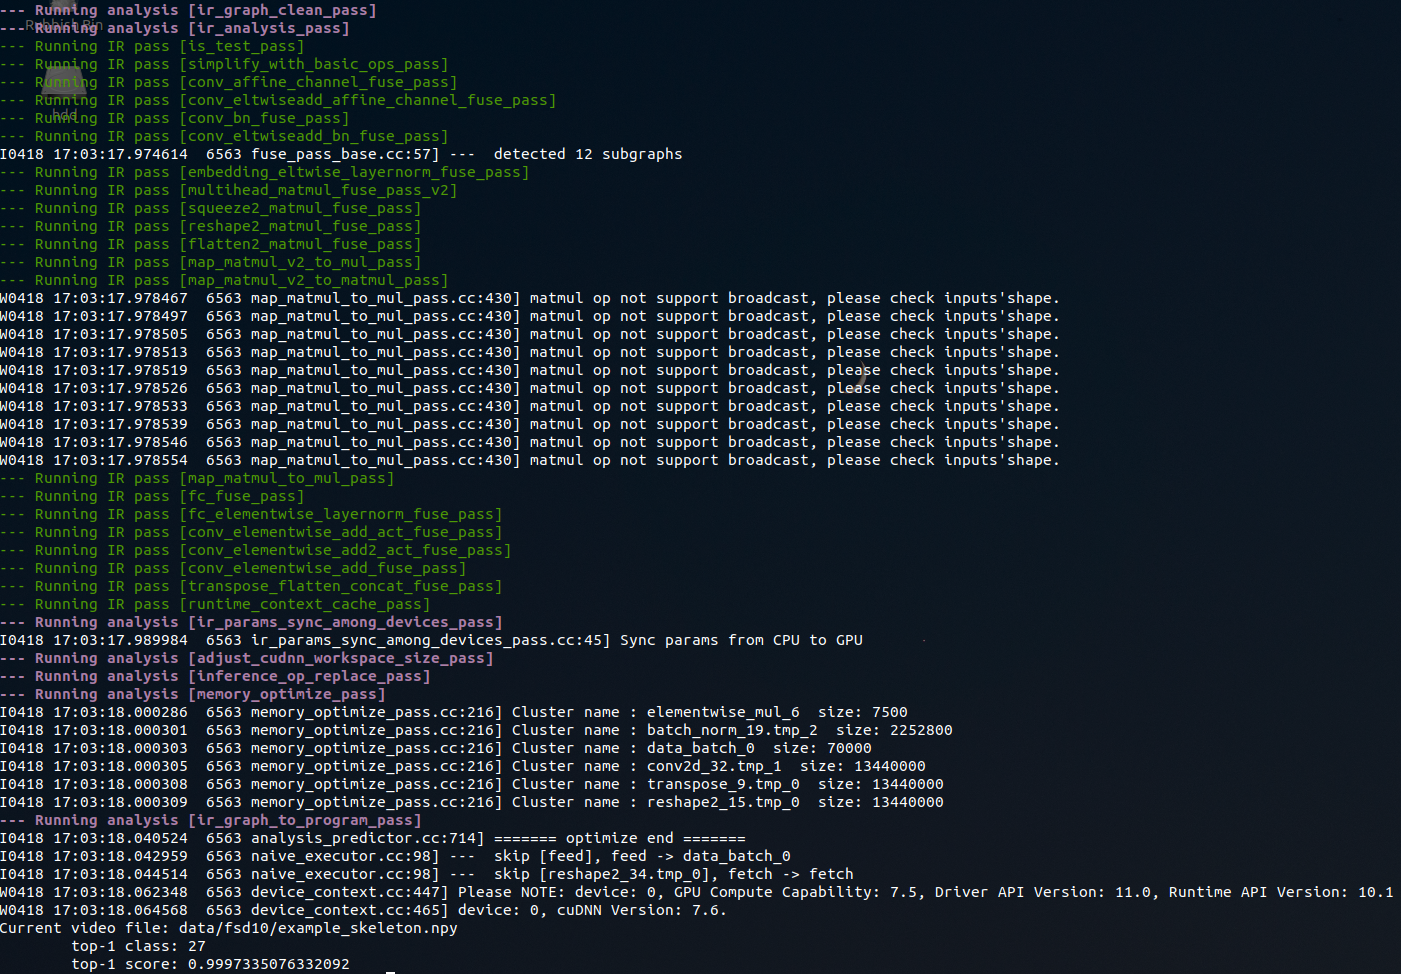Screen dimensions: 1401x974
Task: Click the Sync params from CPU to GPU line
Action: pyautogui.click(x=430, y=639)
